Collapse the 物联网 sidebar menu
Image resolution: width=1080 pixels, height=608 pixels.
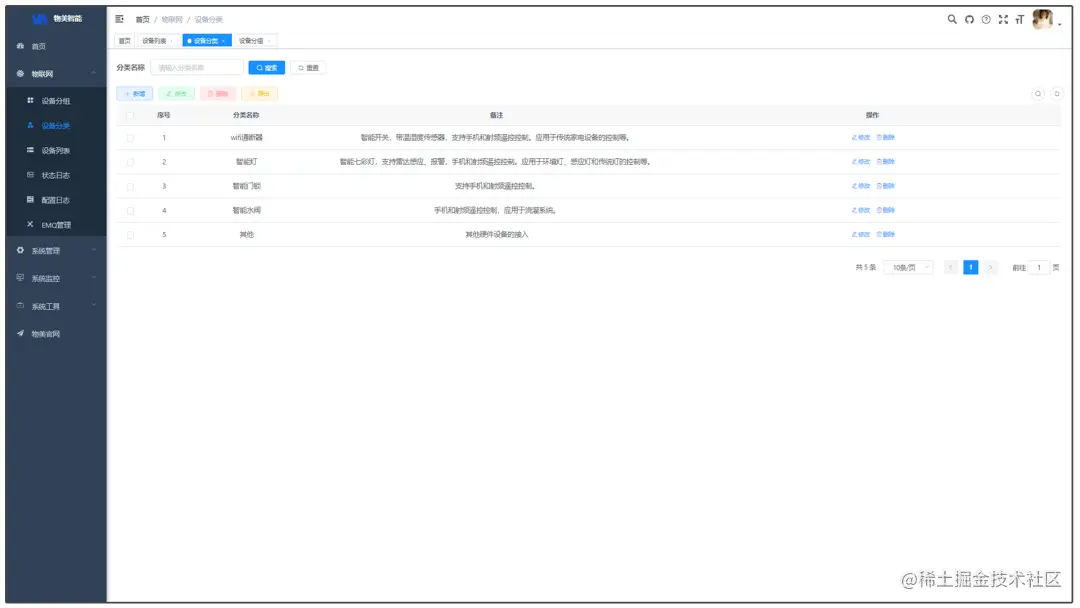[x=56, y=74]
